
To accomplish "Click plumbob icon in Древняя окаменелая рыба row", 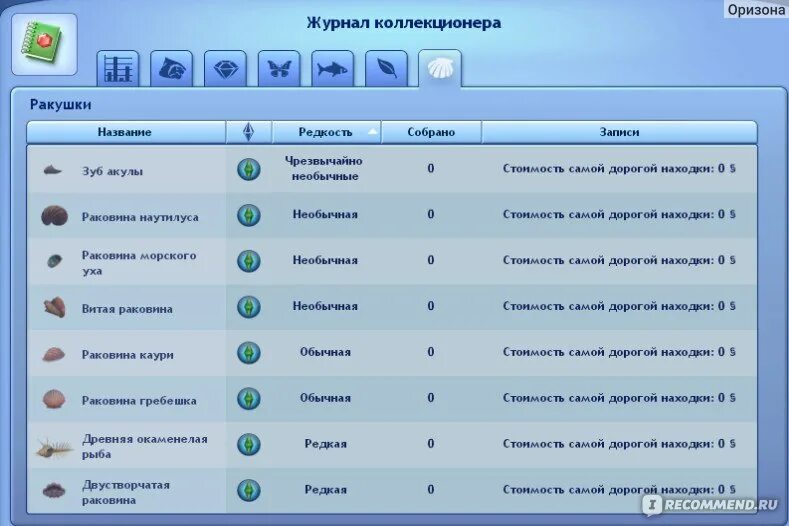I will point(249,444).
